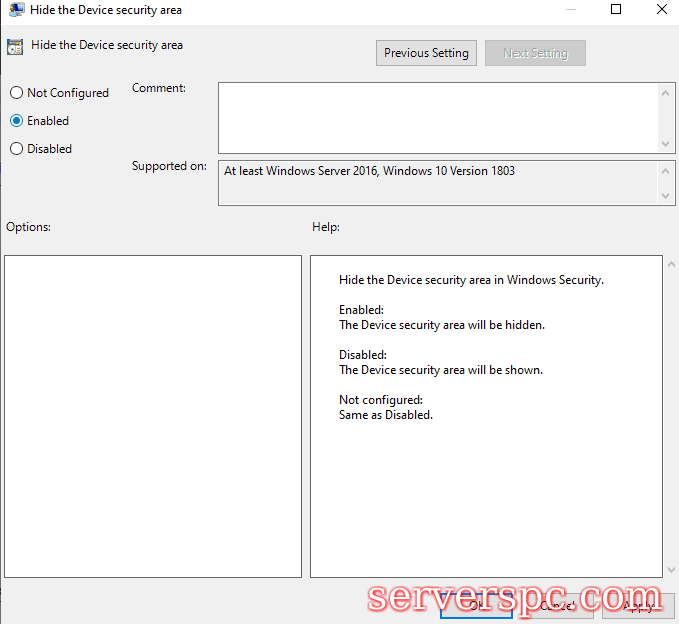Screen dimensions: 679x624
Task: Click the Supported on scroll up arrow
Action: pyautogui.click(x=666, y=171)
